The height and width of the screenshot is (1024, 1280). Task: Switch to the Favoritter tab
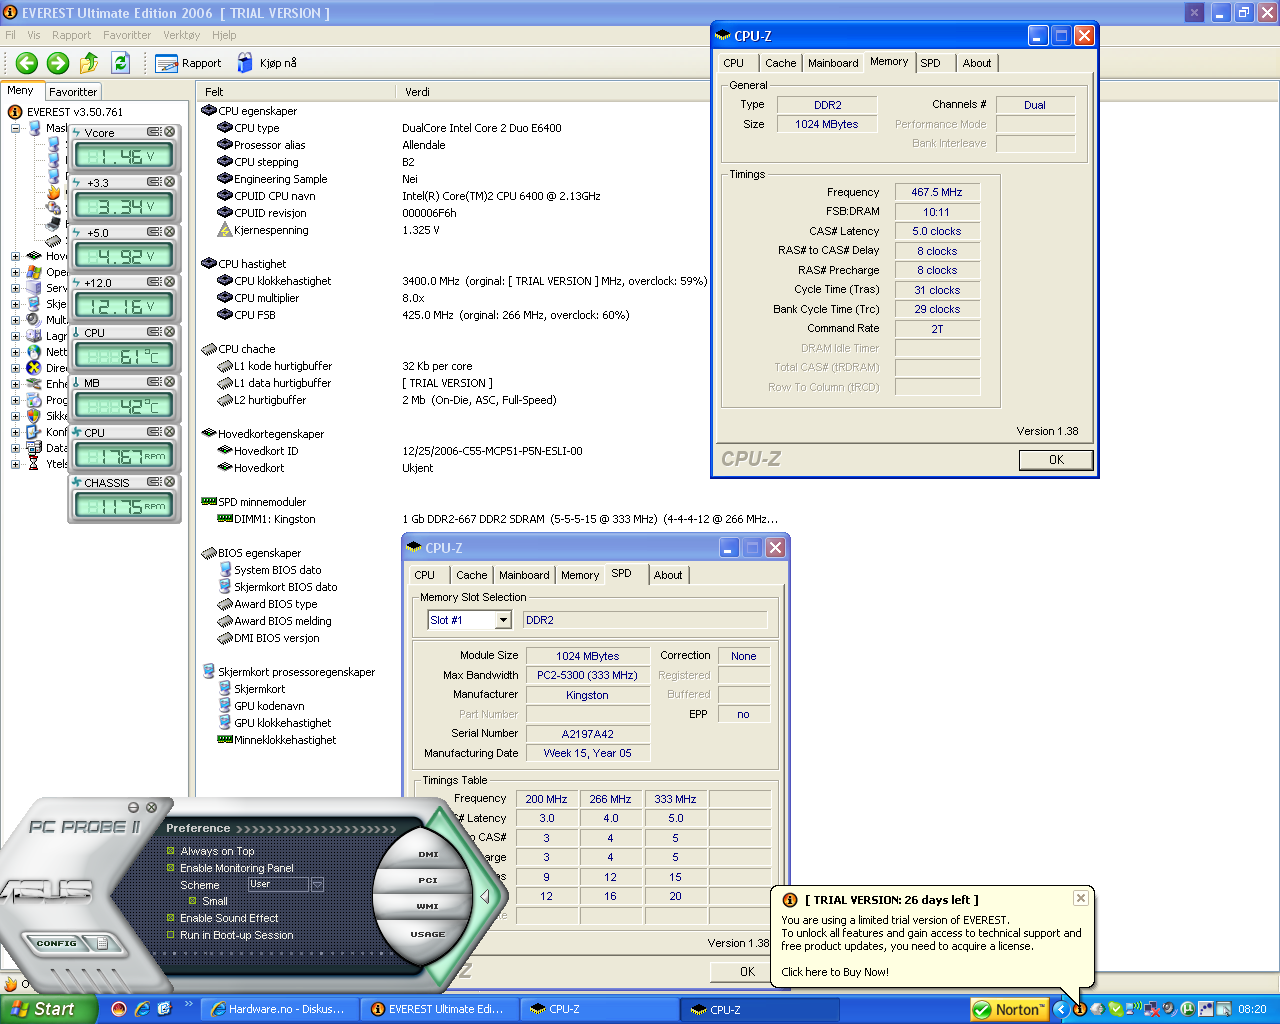click(73, 91)
